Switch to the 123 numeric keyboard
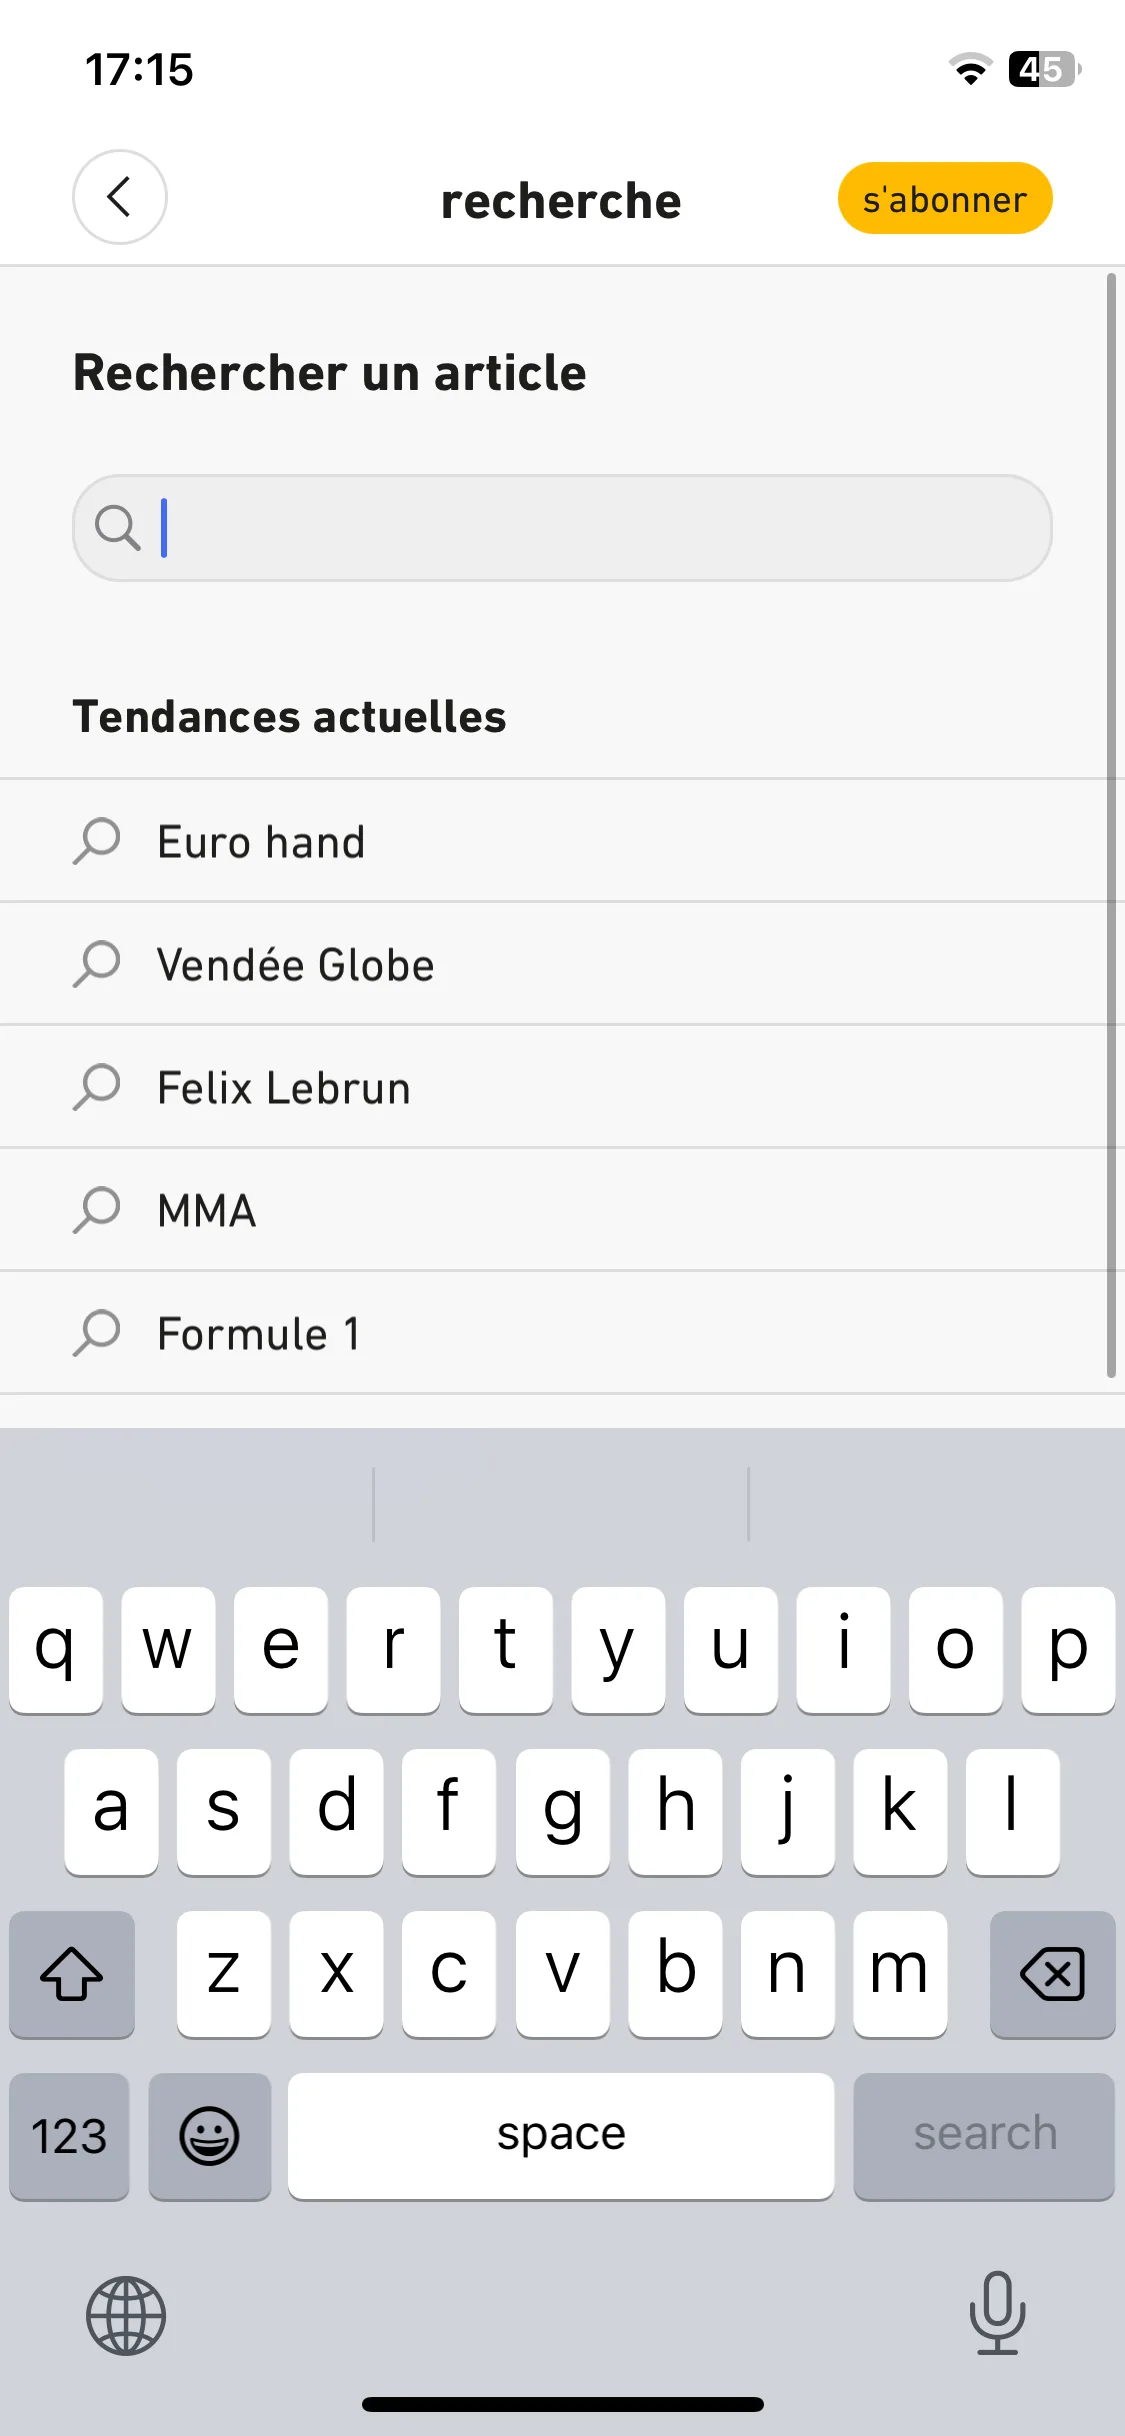This screenshot has height=2436, width=1125. [x=69, y=2136]
